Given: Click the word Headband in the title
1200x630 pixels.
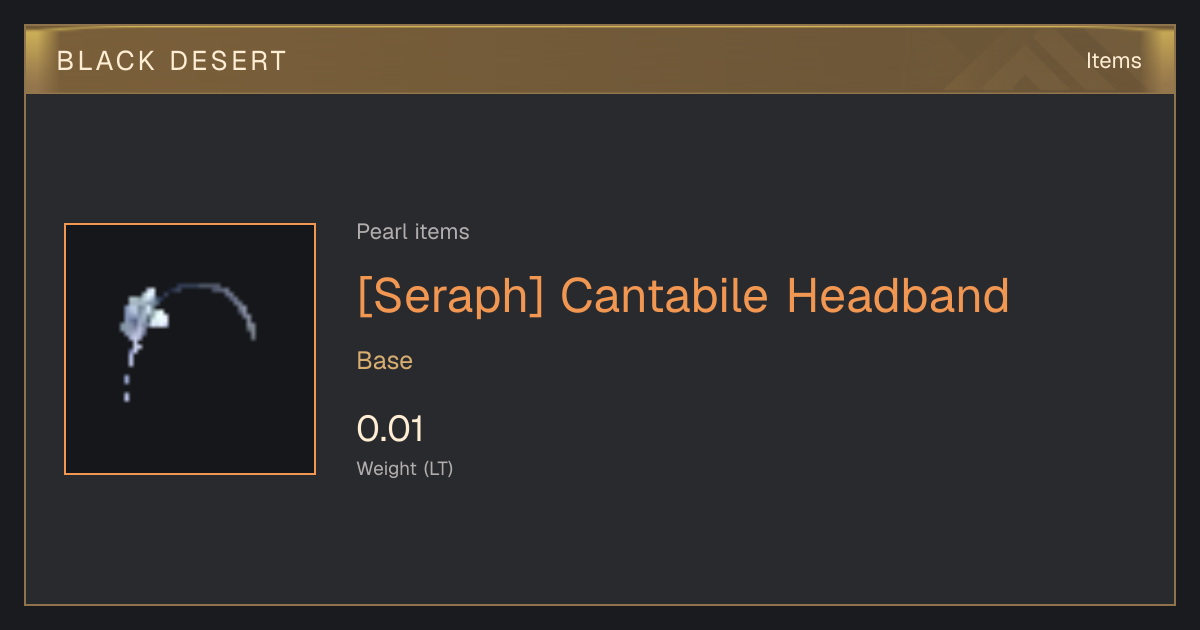Looking at the screenshot, I should click(x=898, y=296).
